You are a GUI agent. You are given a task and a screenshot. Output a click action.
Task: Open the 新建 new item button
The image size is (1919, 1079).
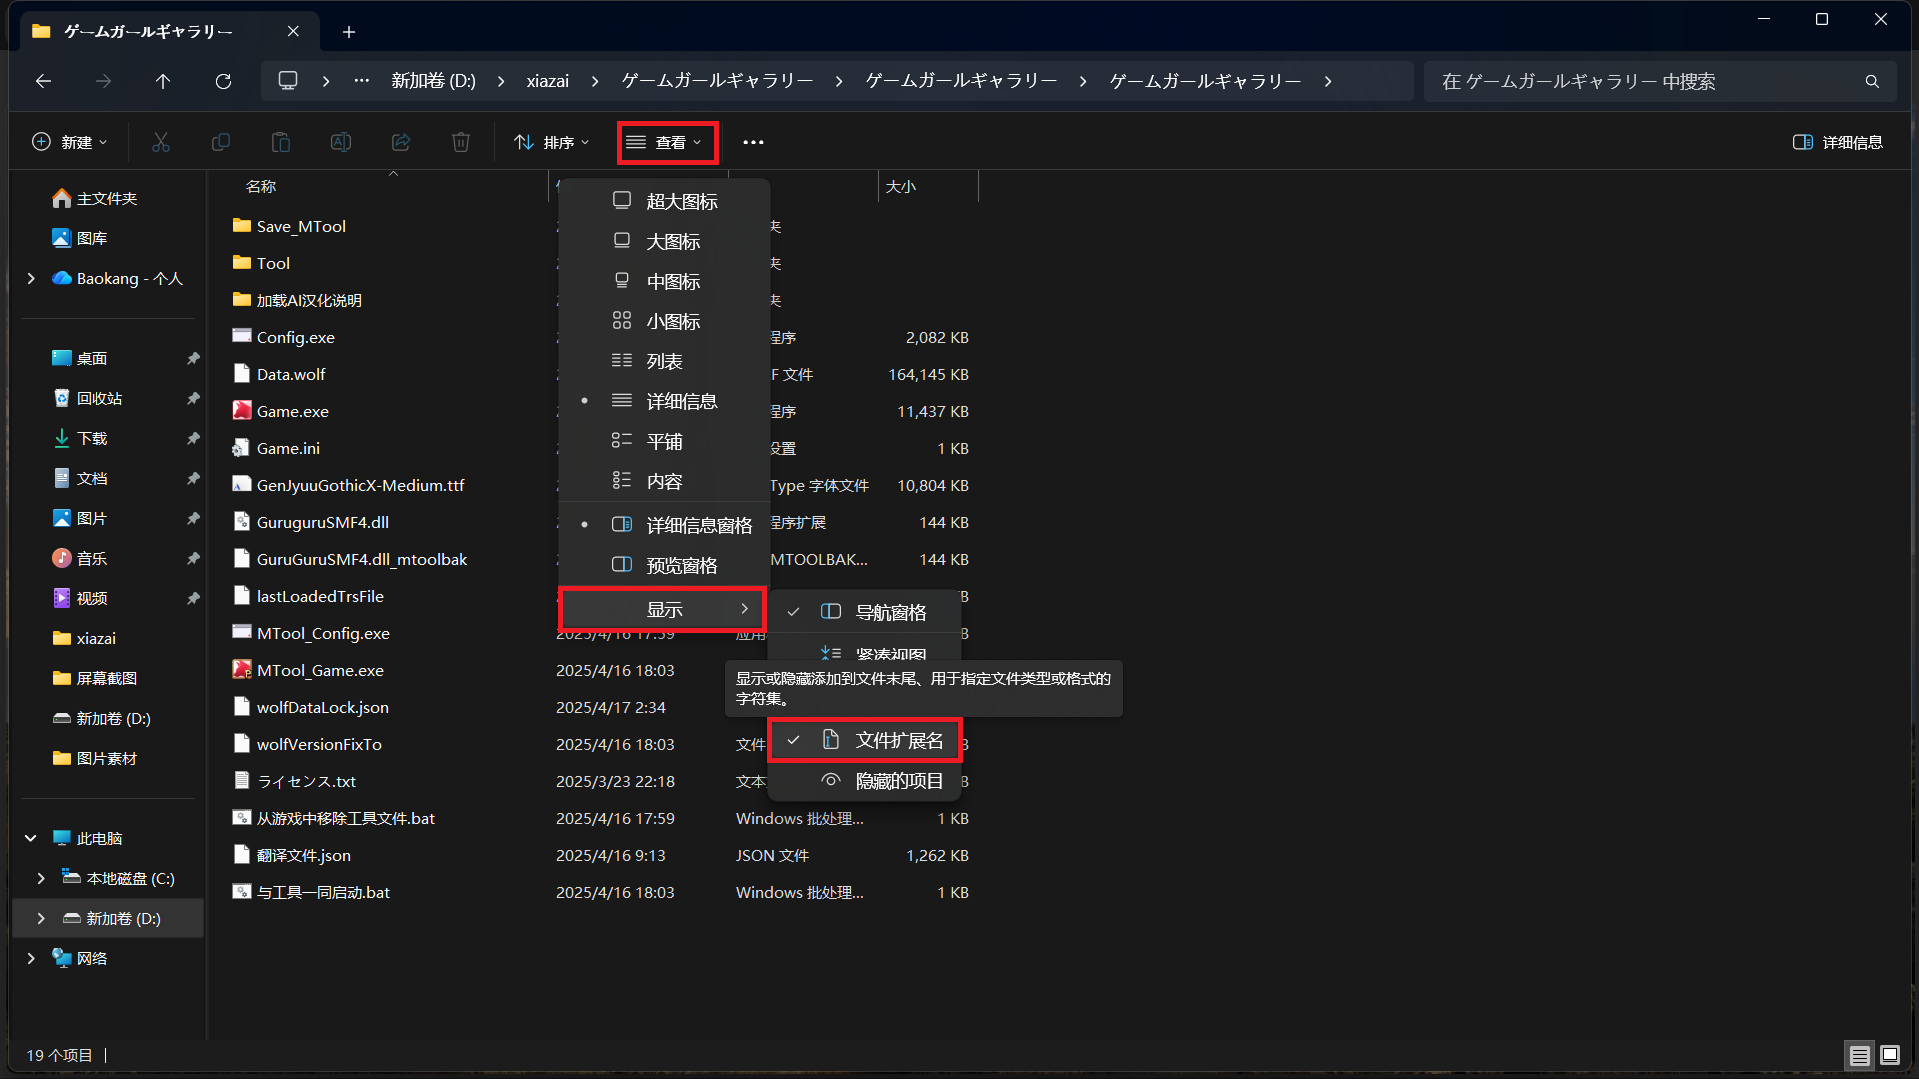click(x=70, y=142)
